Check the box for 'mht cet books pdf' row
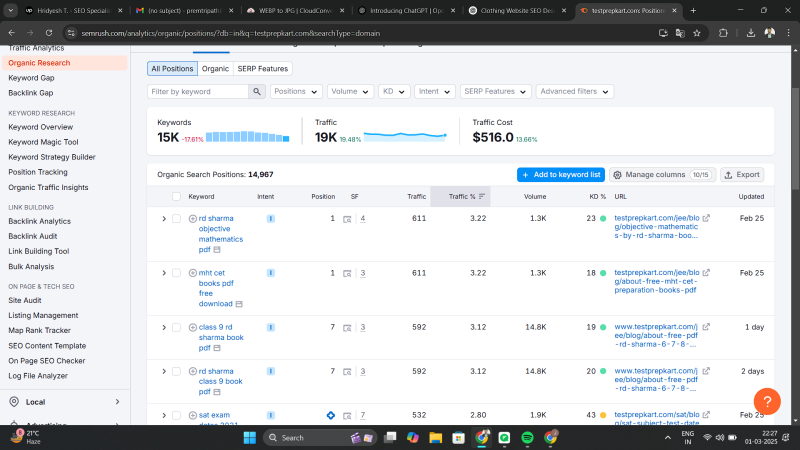The image size is (800, 450). click(177, 272)
